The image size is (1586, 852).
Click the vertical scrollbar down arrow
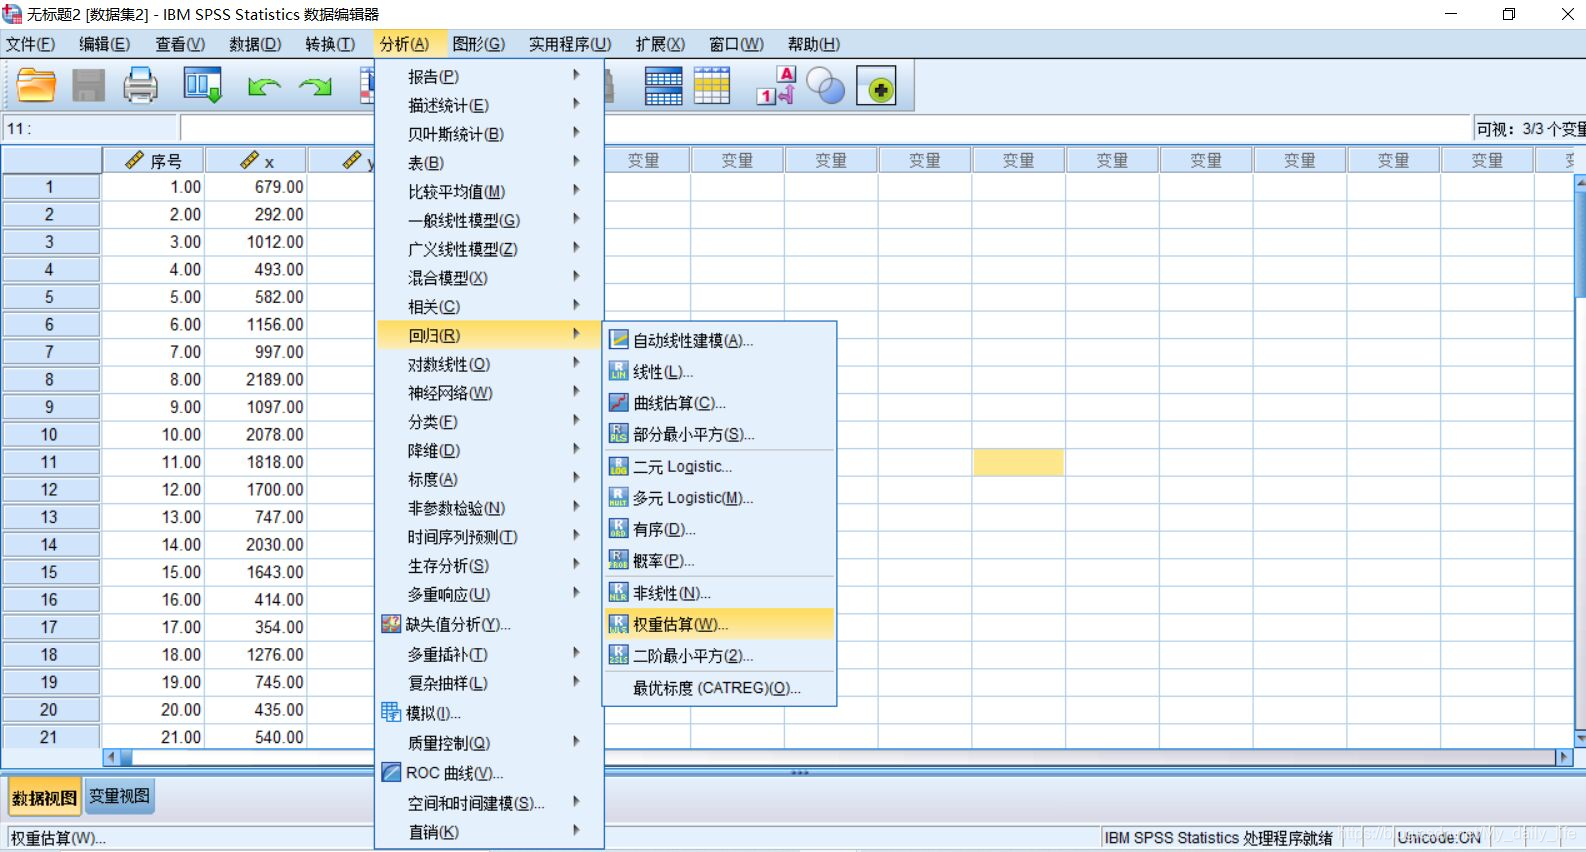tap(1580, 739)
